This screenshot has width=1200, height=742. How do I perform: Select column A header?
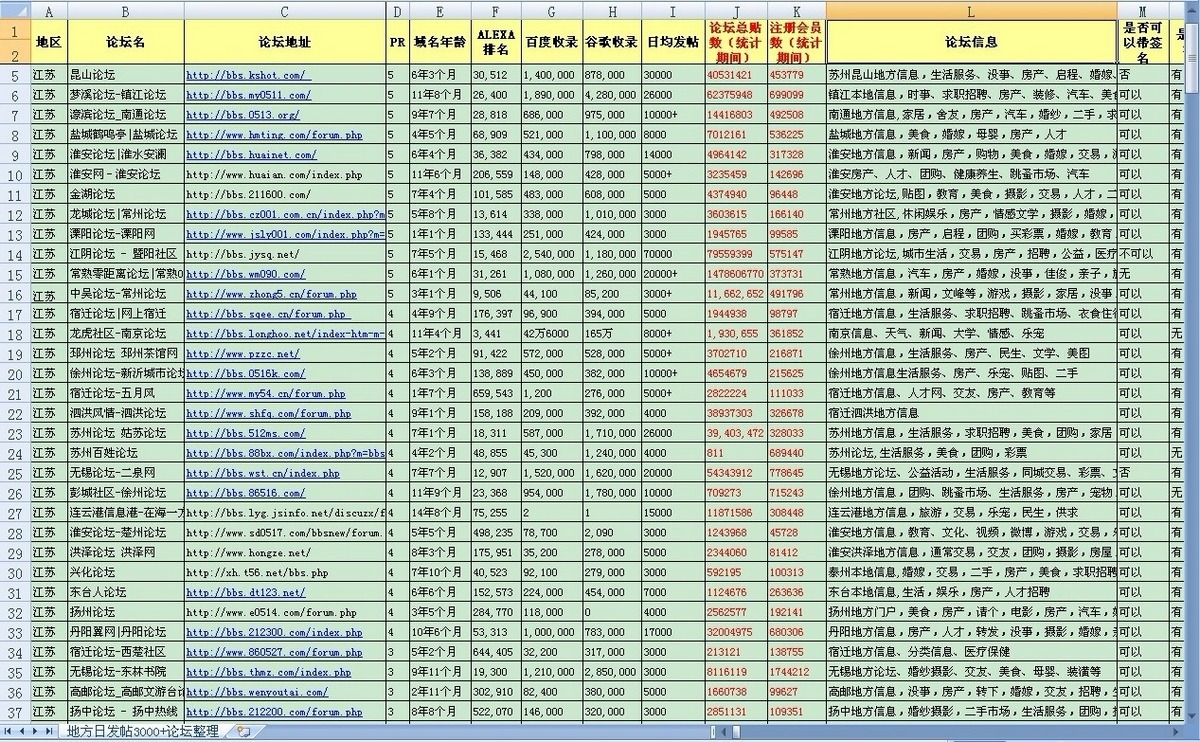point(48,10)
